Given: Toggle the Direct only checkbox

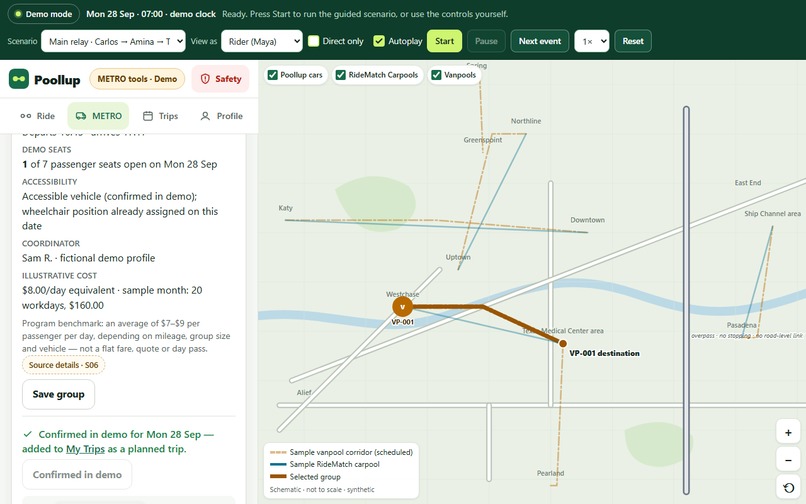Looking at the screenshot, I should 314,41.
